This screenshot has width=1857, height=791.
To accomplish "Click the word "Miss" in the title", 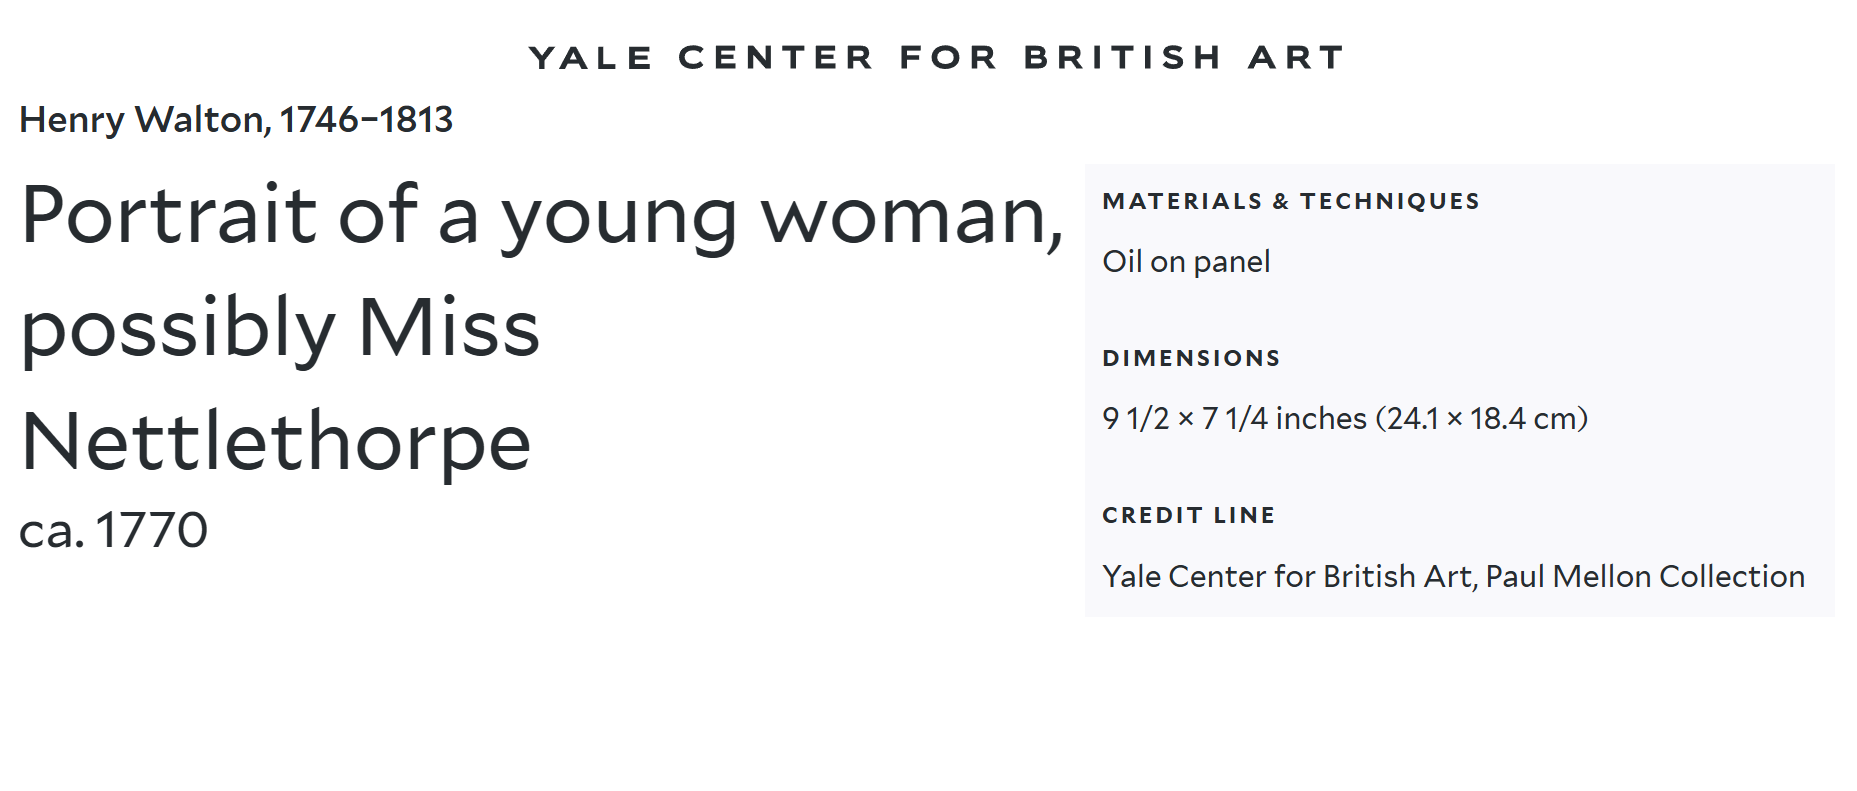I will tap(448, 328).
